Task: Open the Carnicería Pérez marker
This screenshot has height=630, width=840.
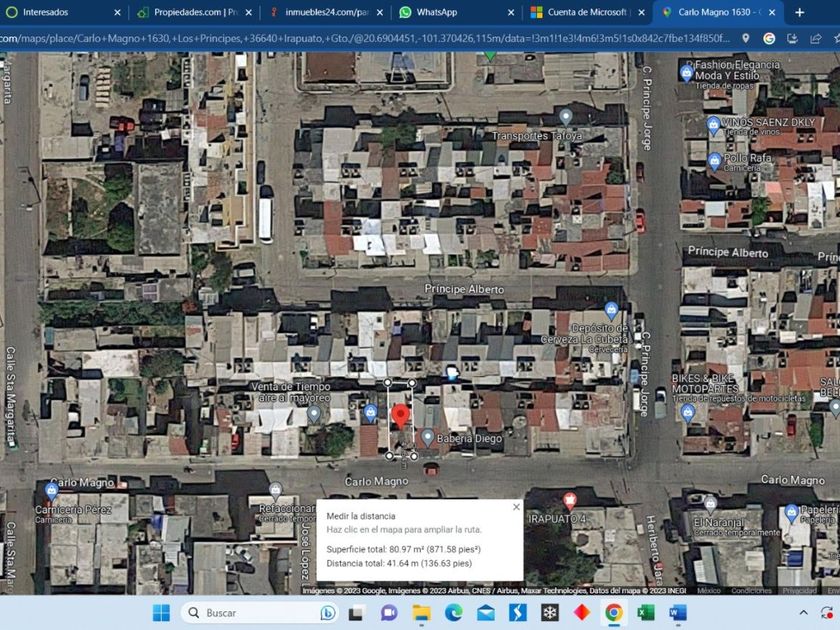Action: pyautogui.click(x=51, y=490)
